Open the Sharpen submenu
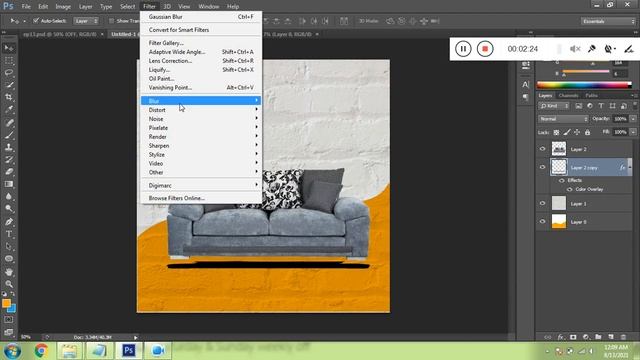 click(x=201, y=146)
